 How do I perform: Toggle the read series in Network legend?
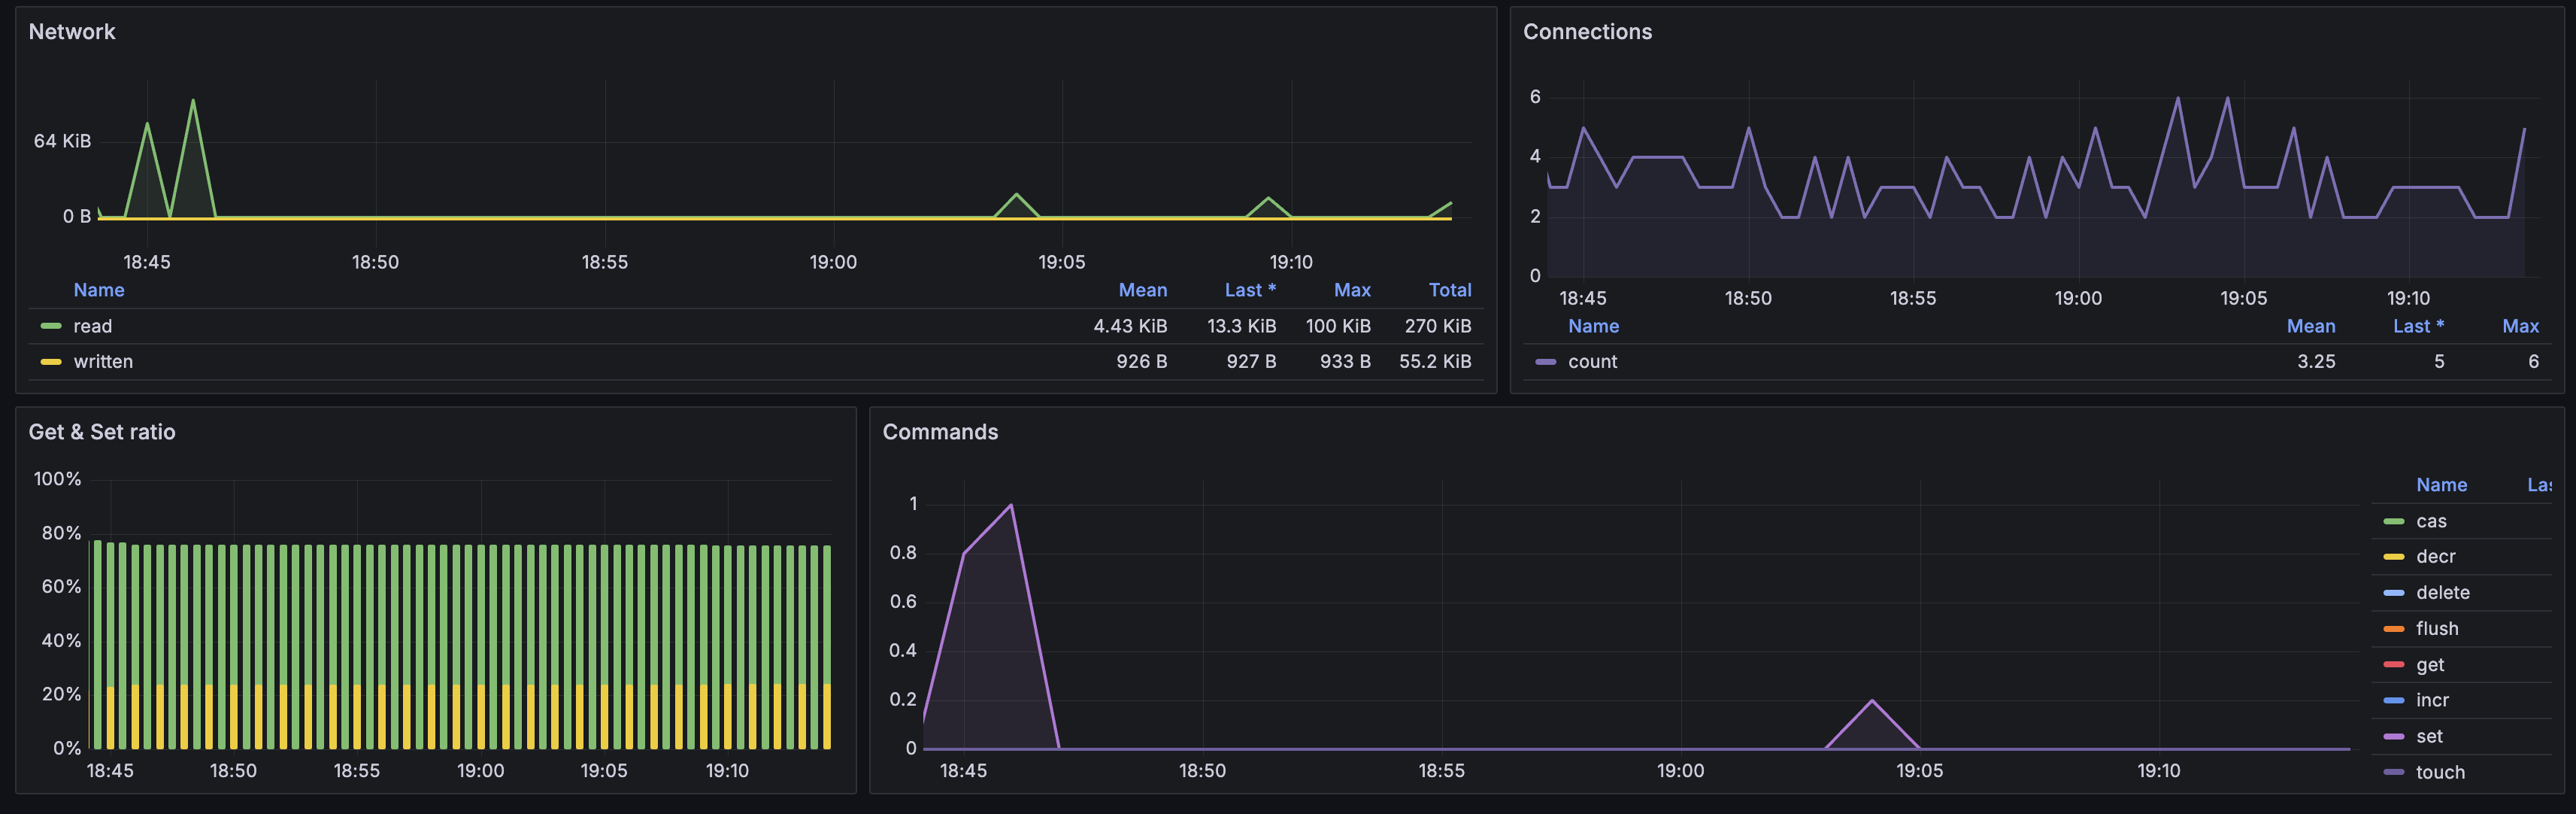click(x=92, y=326)
